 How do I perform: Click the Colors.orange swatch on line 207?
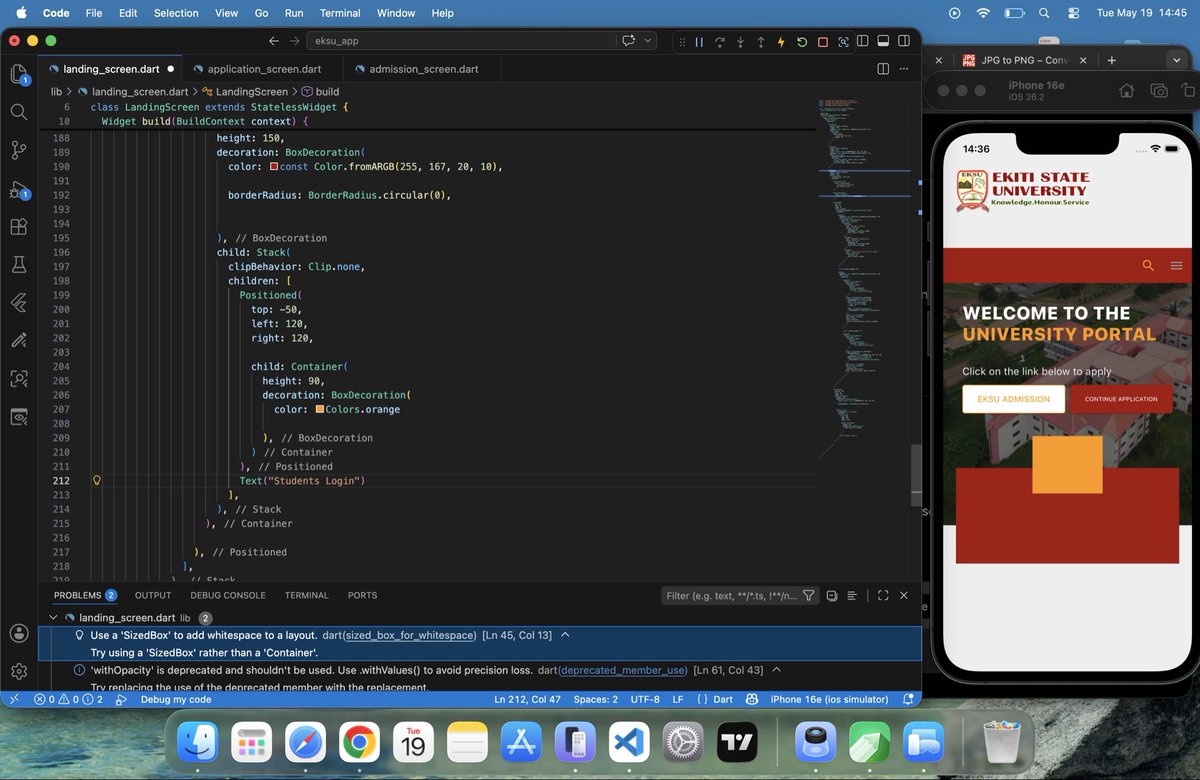(x=320, y=409)
